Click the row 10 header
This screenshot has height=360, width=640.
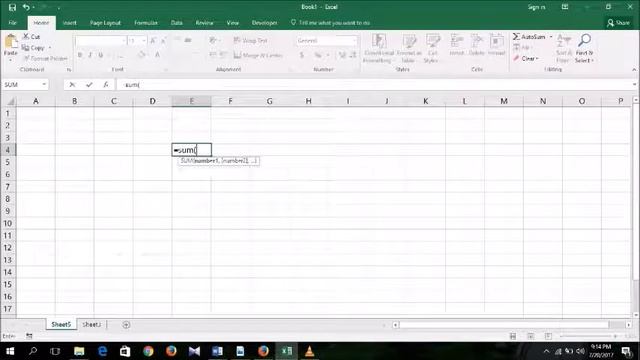(8, 223)
